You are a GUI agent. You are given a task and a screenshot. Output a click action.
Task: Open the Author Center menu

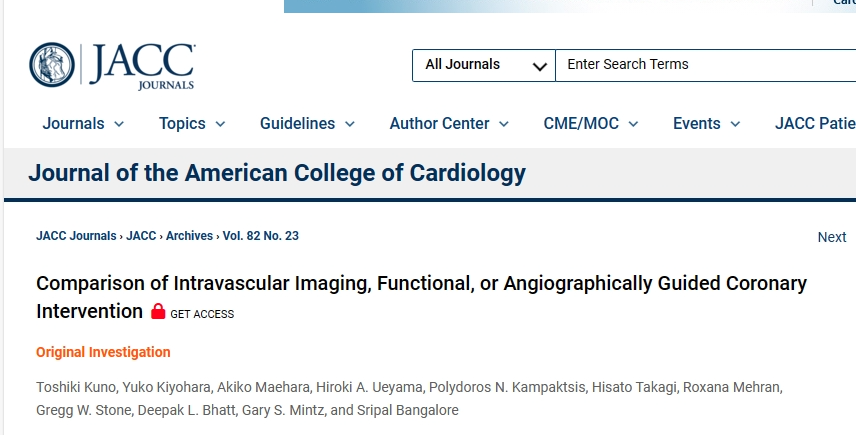click(x=449, y=124)
